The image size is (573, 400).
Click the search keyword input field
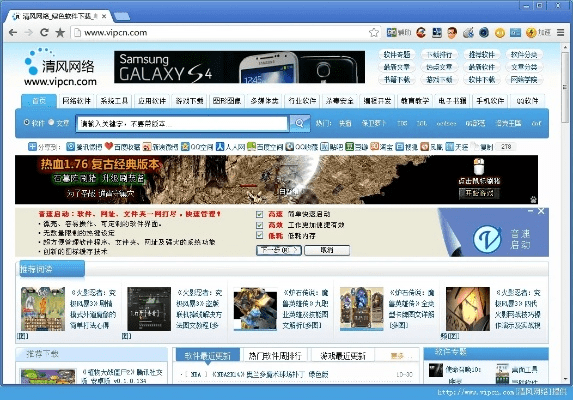(x=182, y=123)
